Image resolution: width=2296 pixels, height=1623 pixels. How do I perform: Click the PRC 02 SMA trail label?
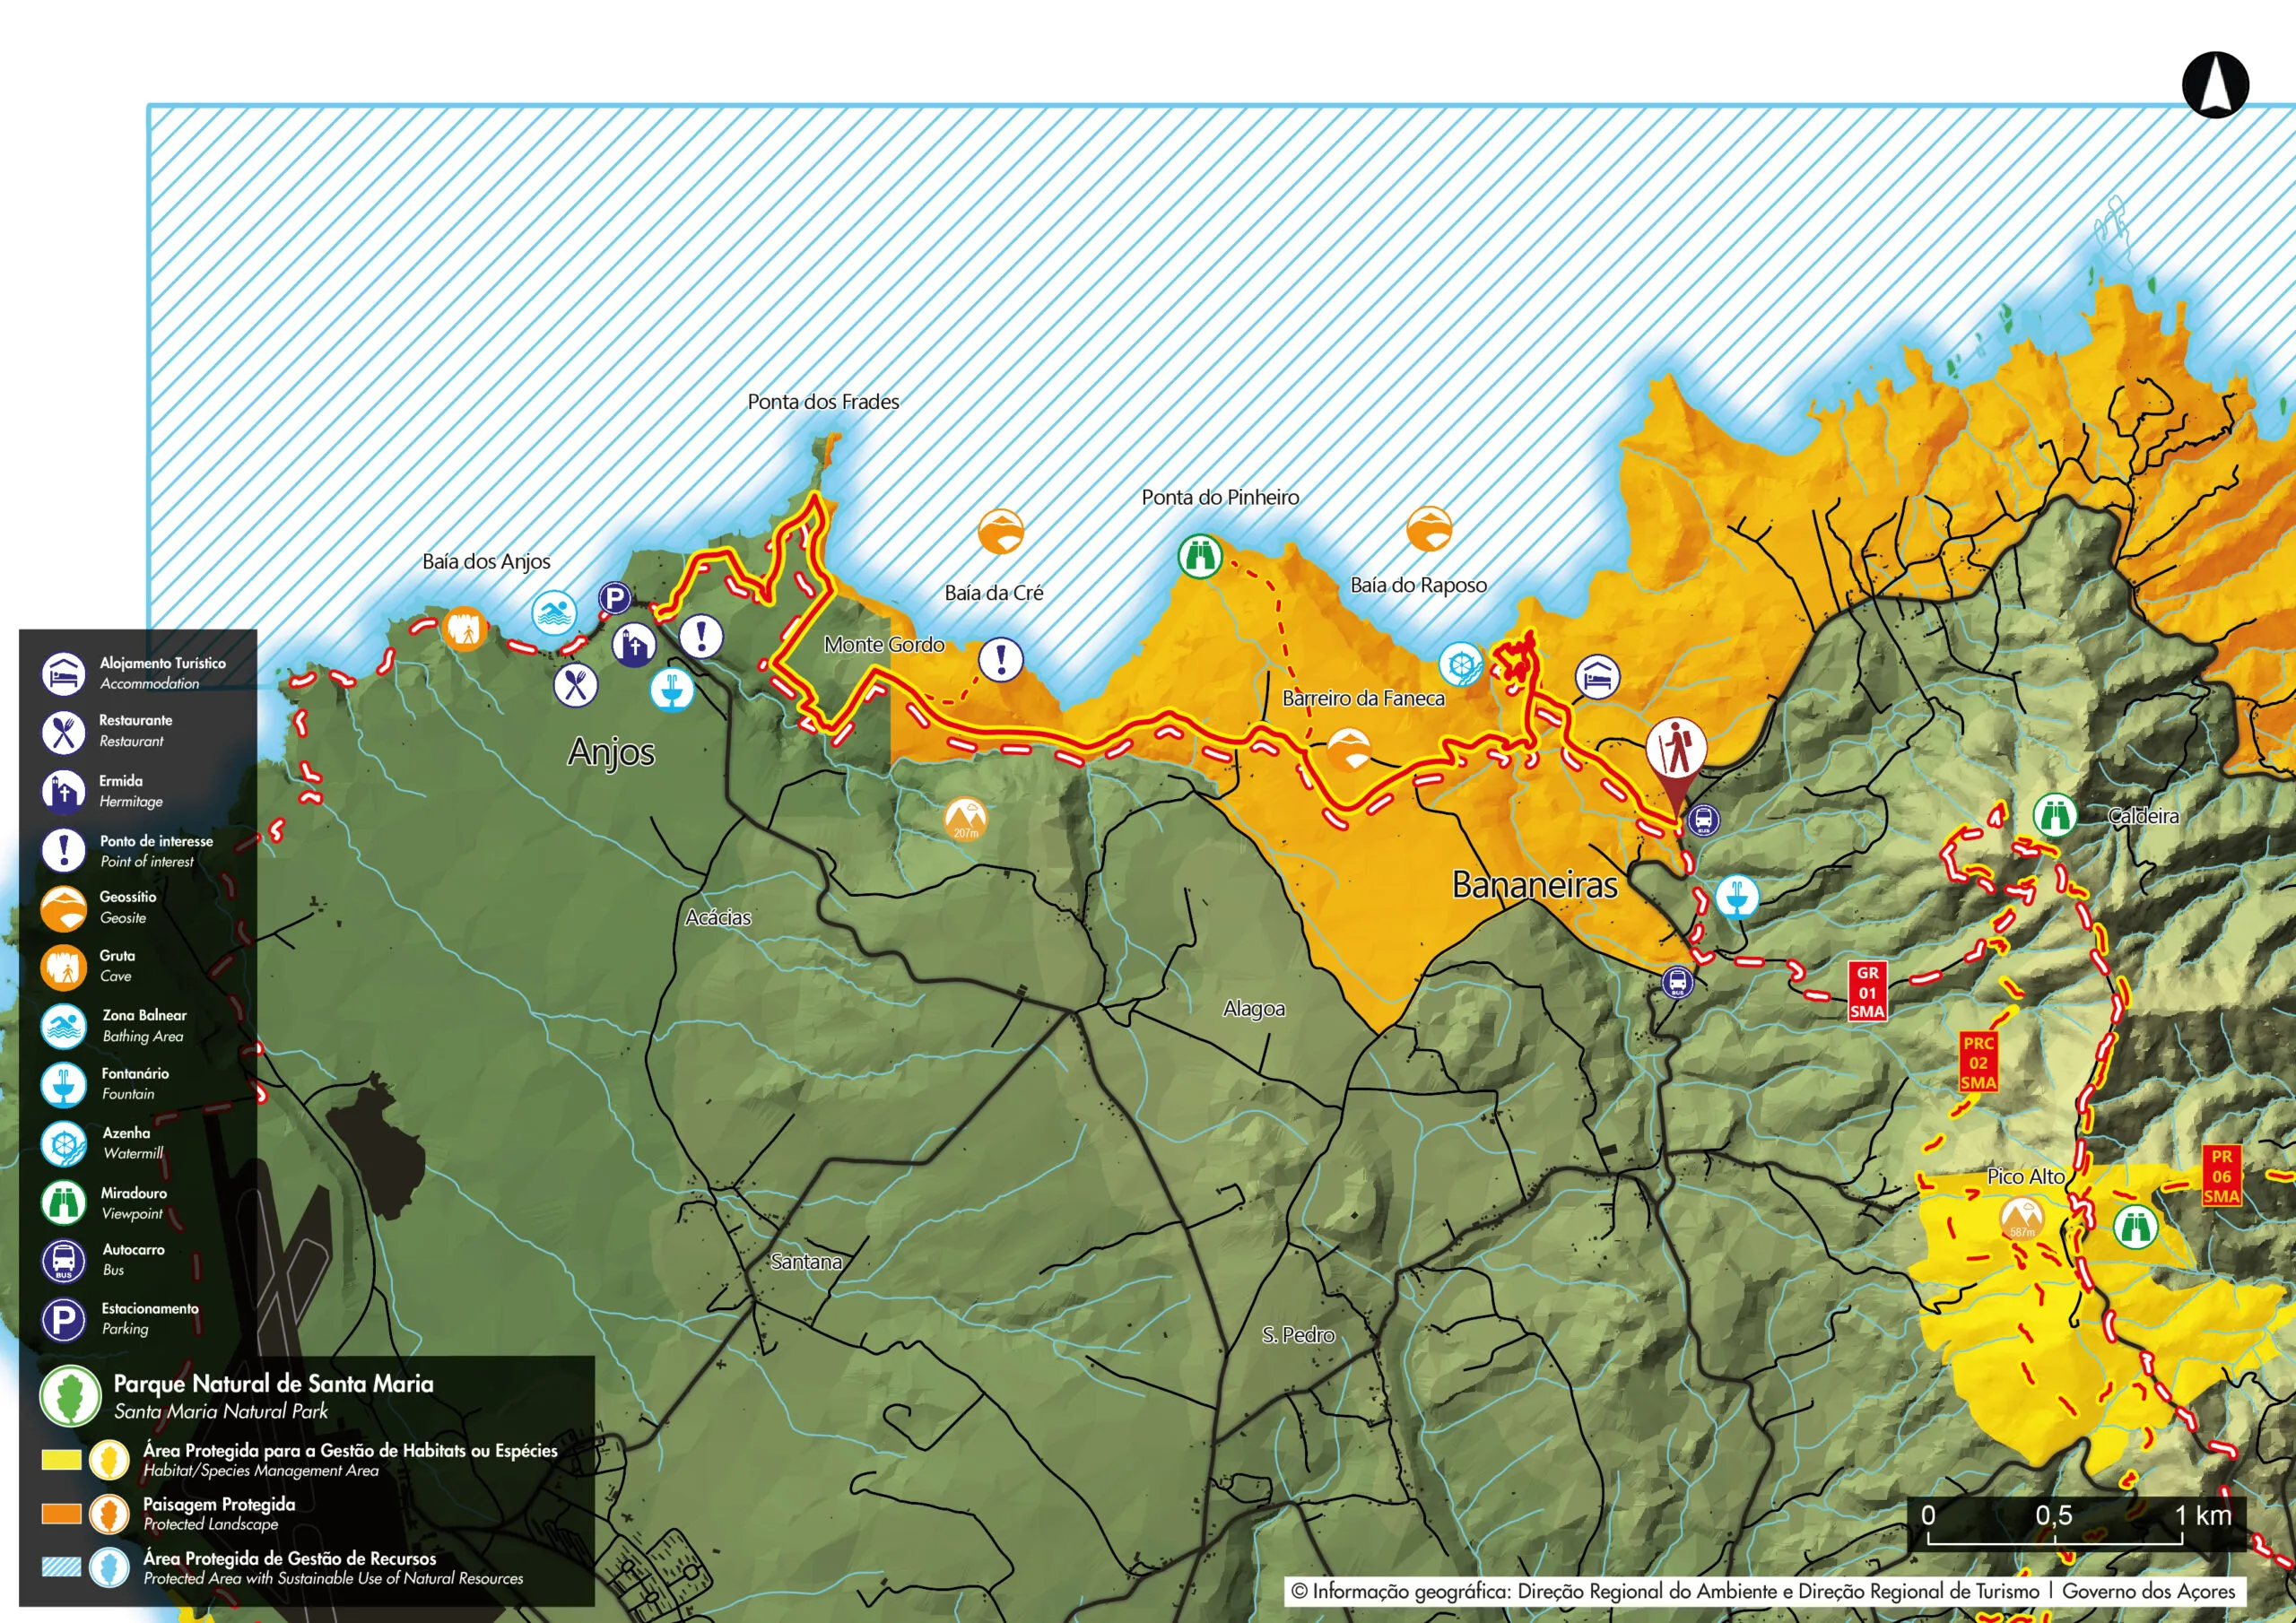coord(1978,1063)
